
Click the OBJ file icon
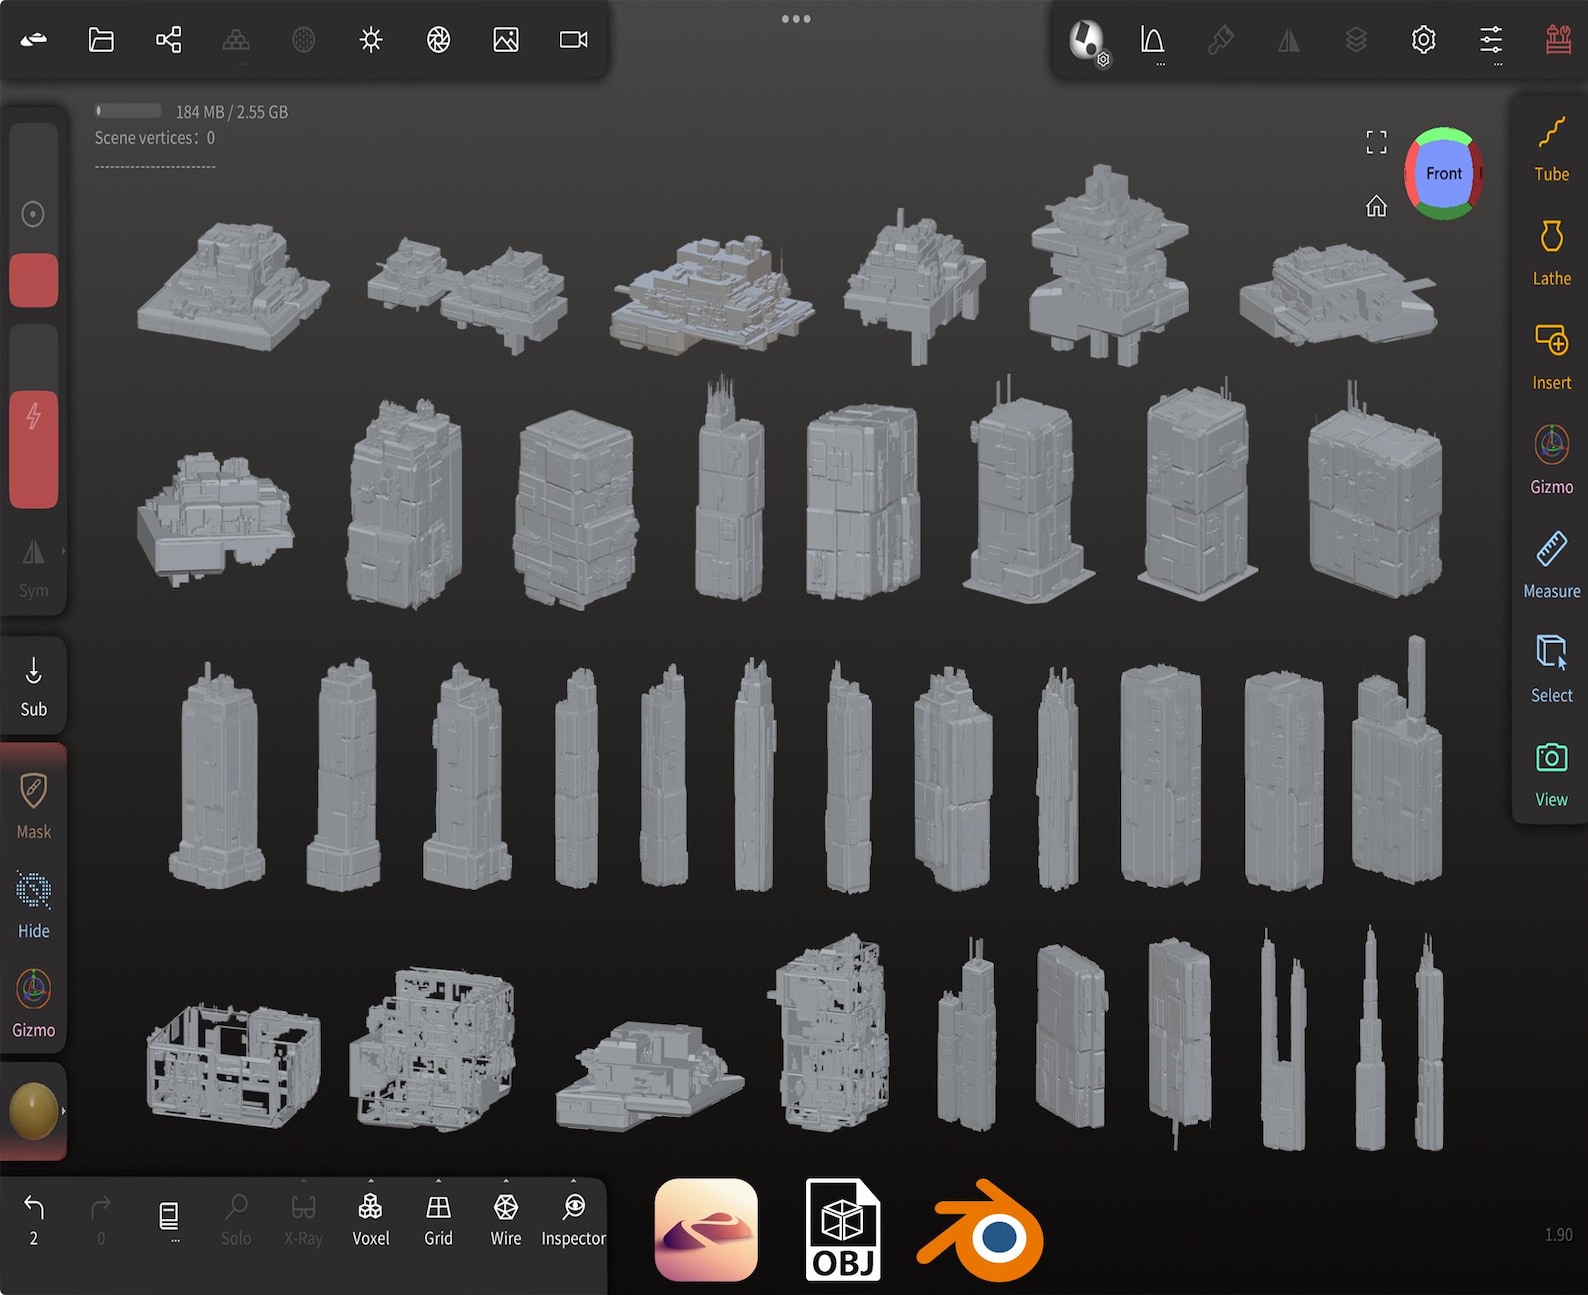[843, 1229]
